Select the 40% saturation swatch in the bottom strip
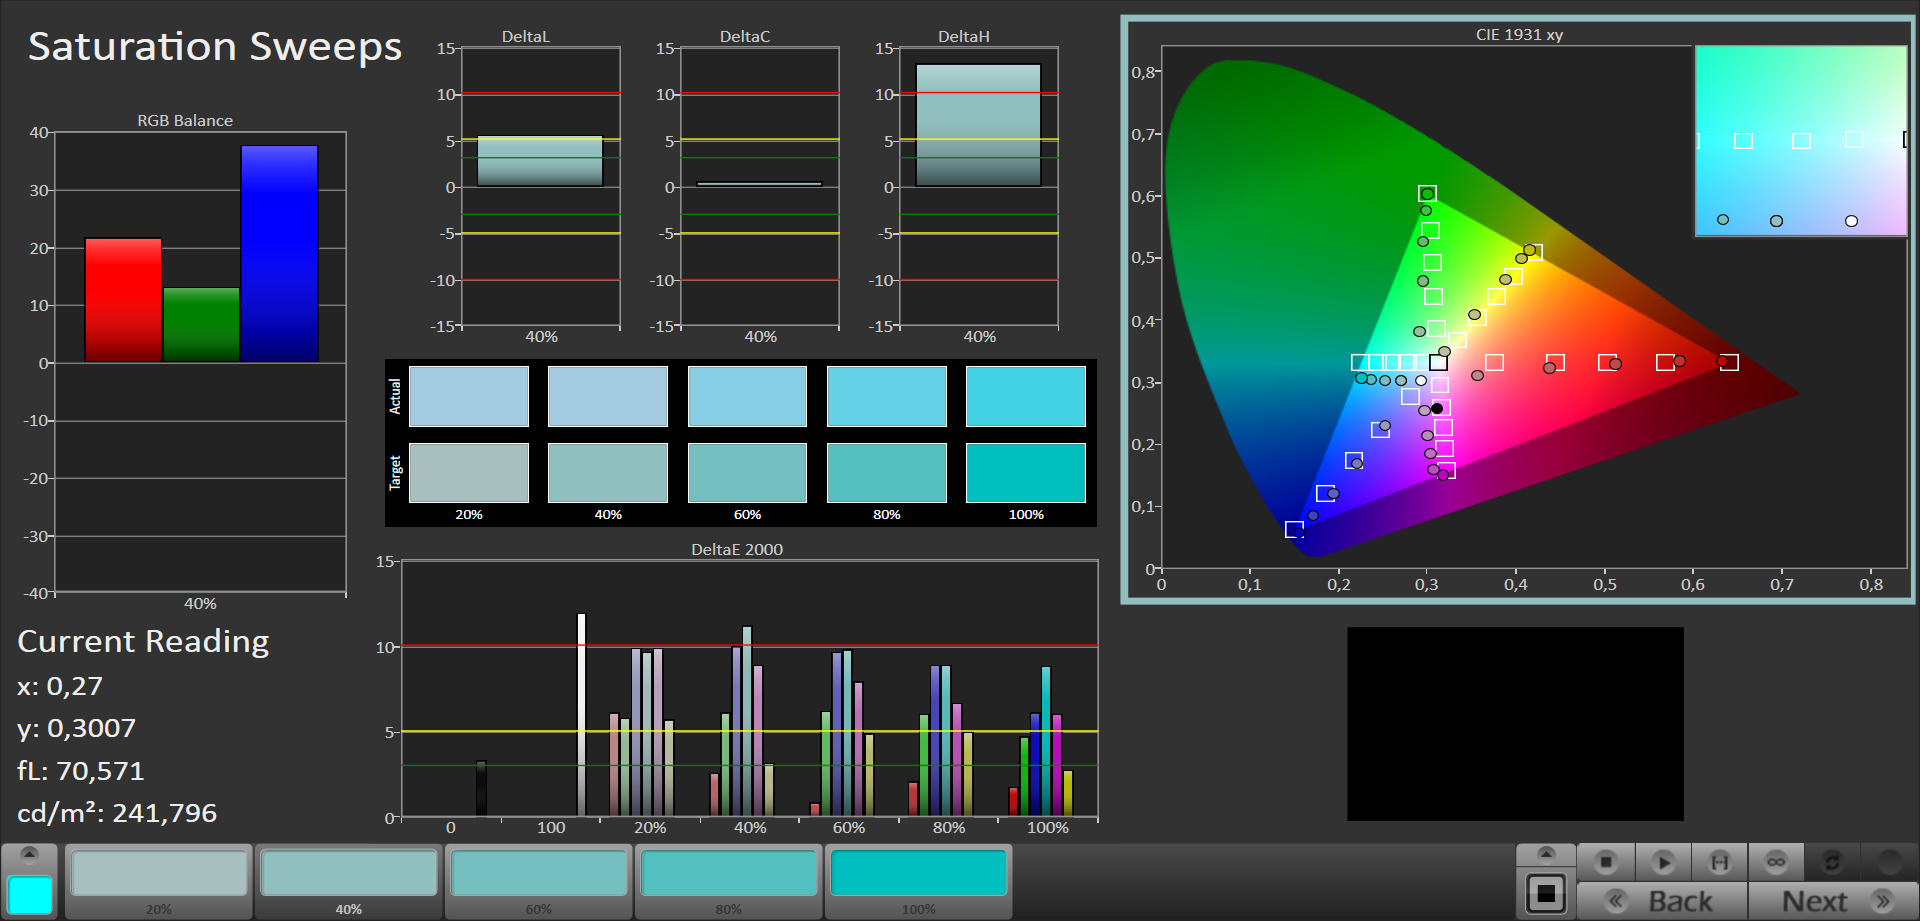 tap(349, 881)
